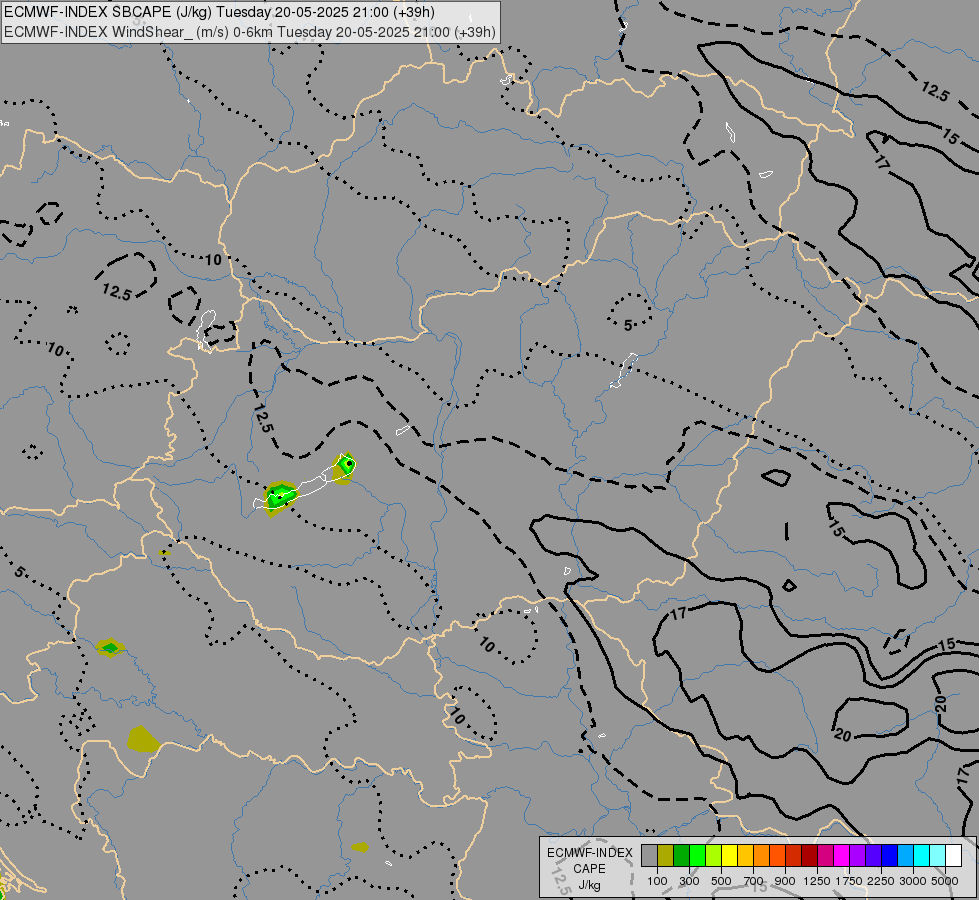Click the SBCAPE title line in the header
The image size is (979, 900).
[219, 12]
